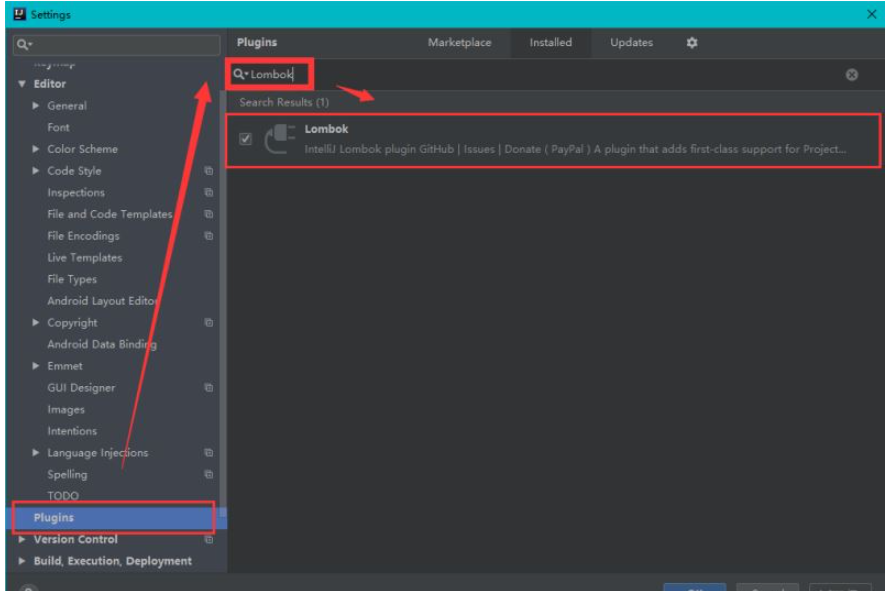Click project-level icon beside Copyright
Image resolution: width=890 pixels, height=591 pixels.
point(208,322)
